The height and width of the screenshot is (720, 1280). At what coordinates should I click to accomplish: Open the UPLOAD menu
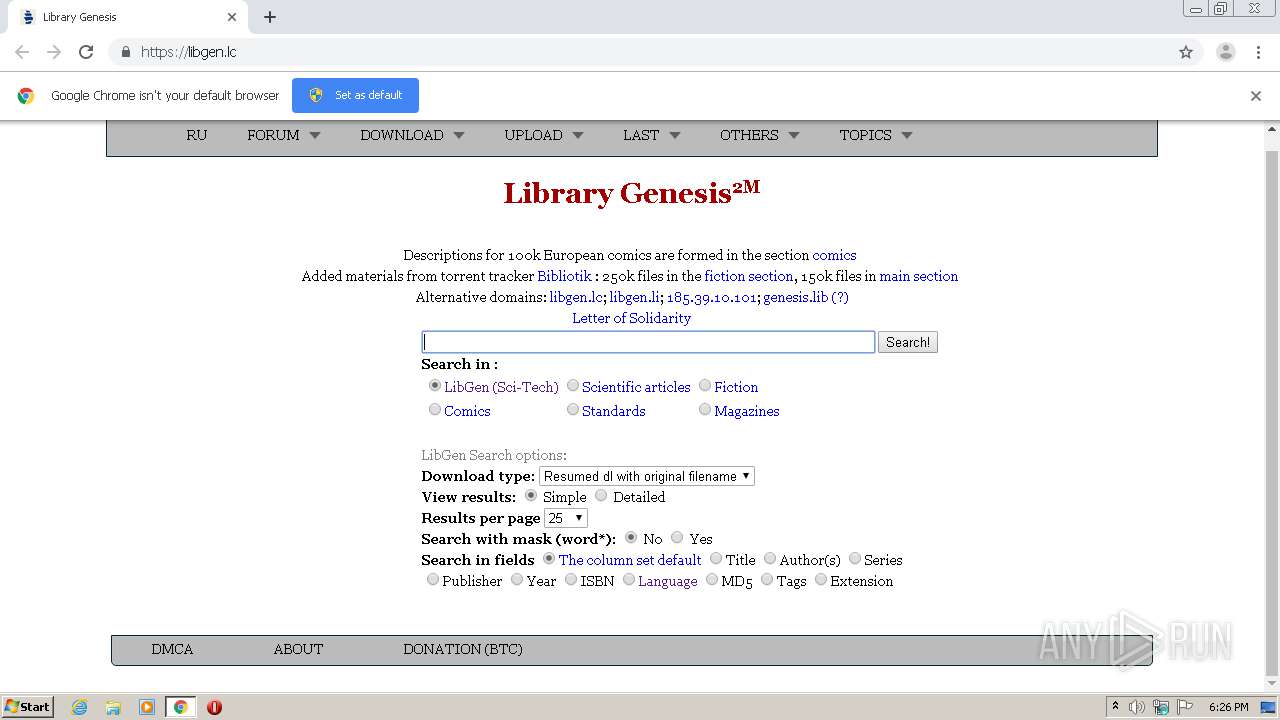click(x=533, y=135)
